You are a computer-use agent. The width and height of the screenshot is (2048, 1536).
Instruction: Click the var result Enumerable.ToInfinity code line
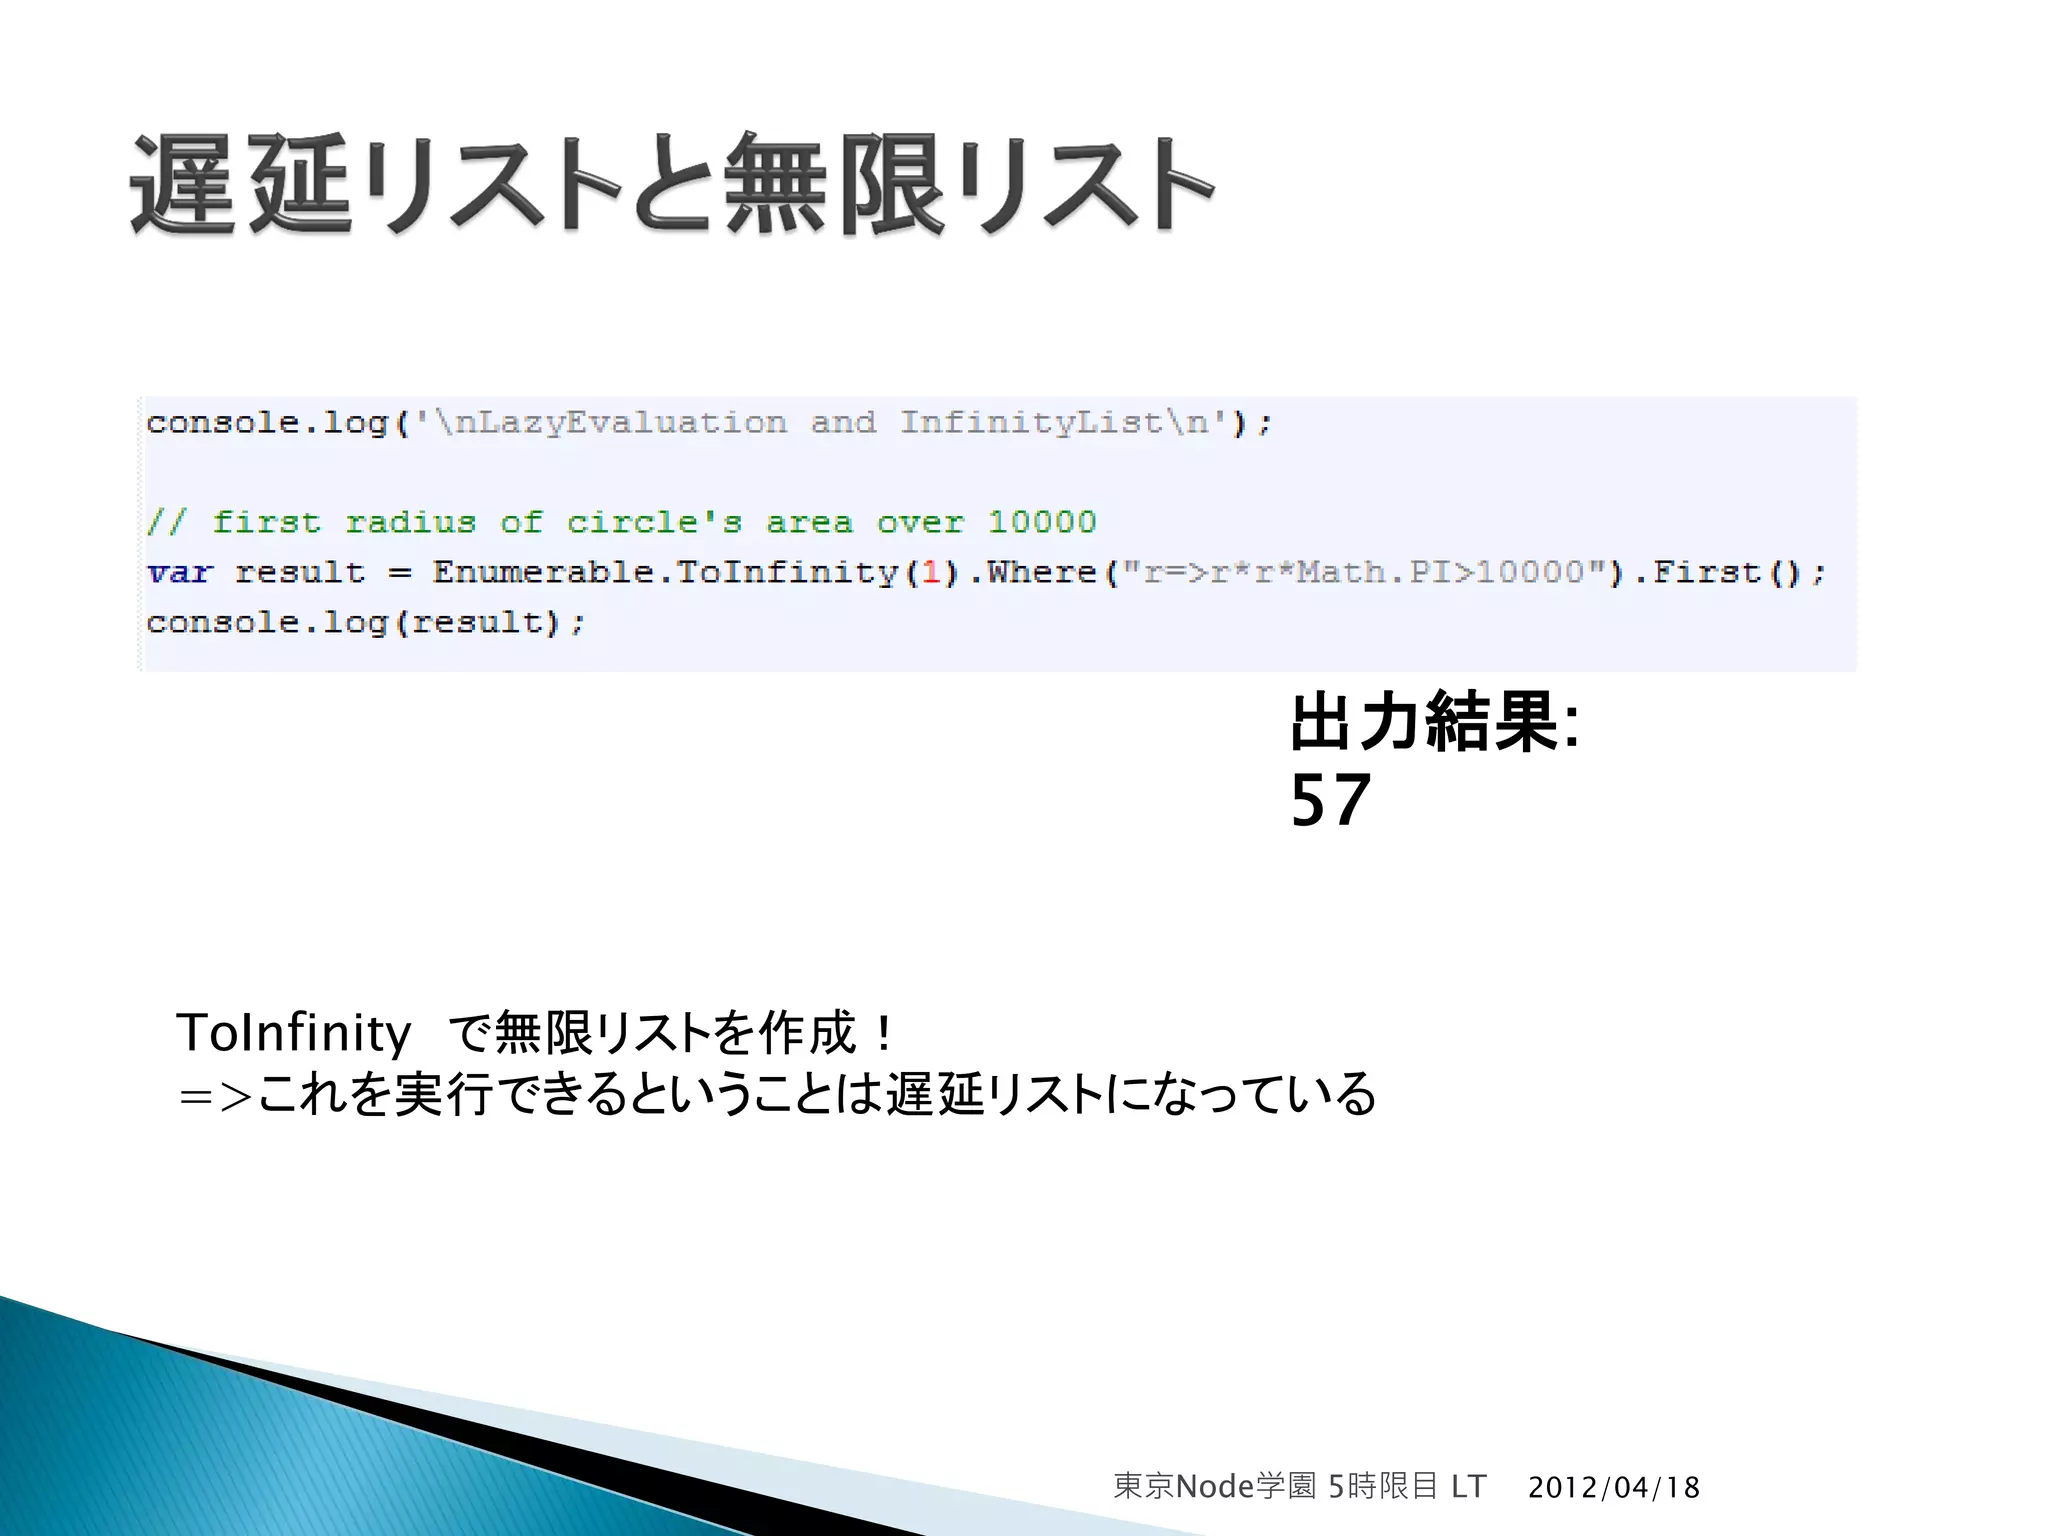[x=986, y=572]
